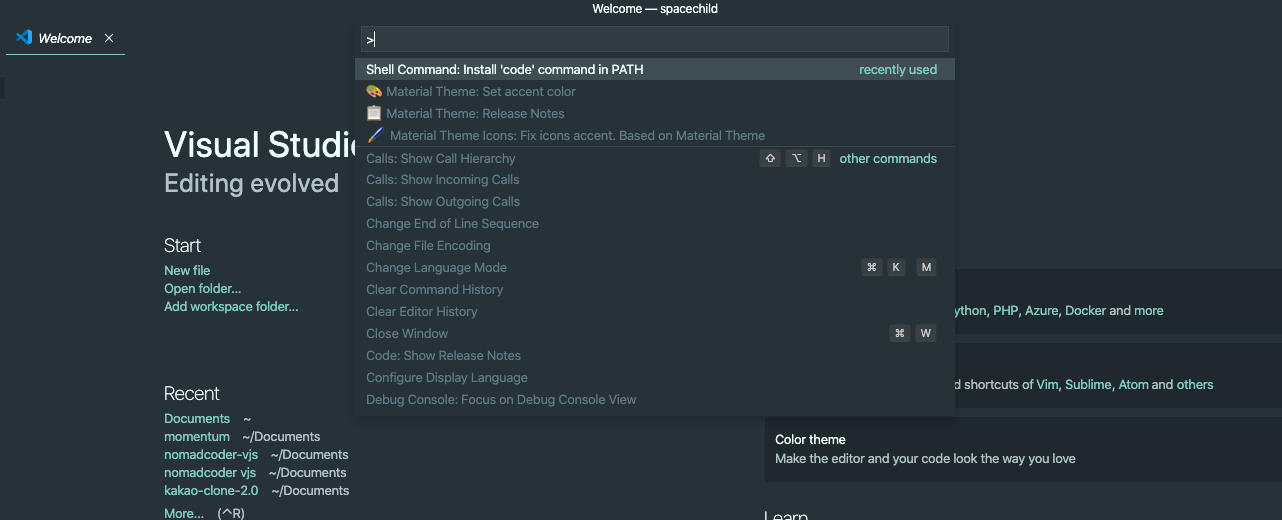Choose Material Theme Icons: Fix icons accent

(x=655, y=135)
